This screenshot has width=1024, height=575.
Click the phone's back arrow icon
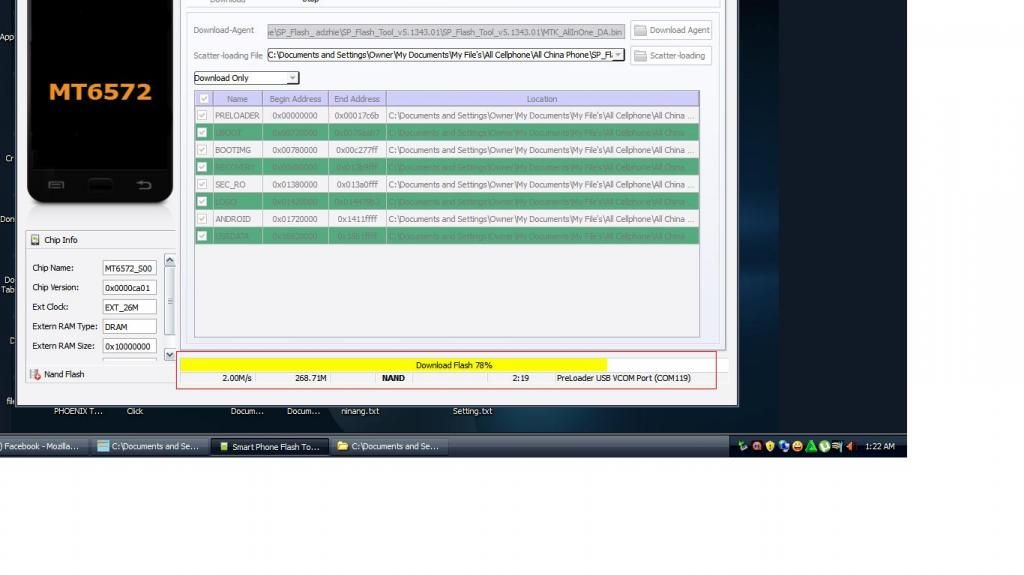click(x=144, y=185)
